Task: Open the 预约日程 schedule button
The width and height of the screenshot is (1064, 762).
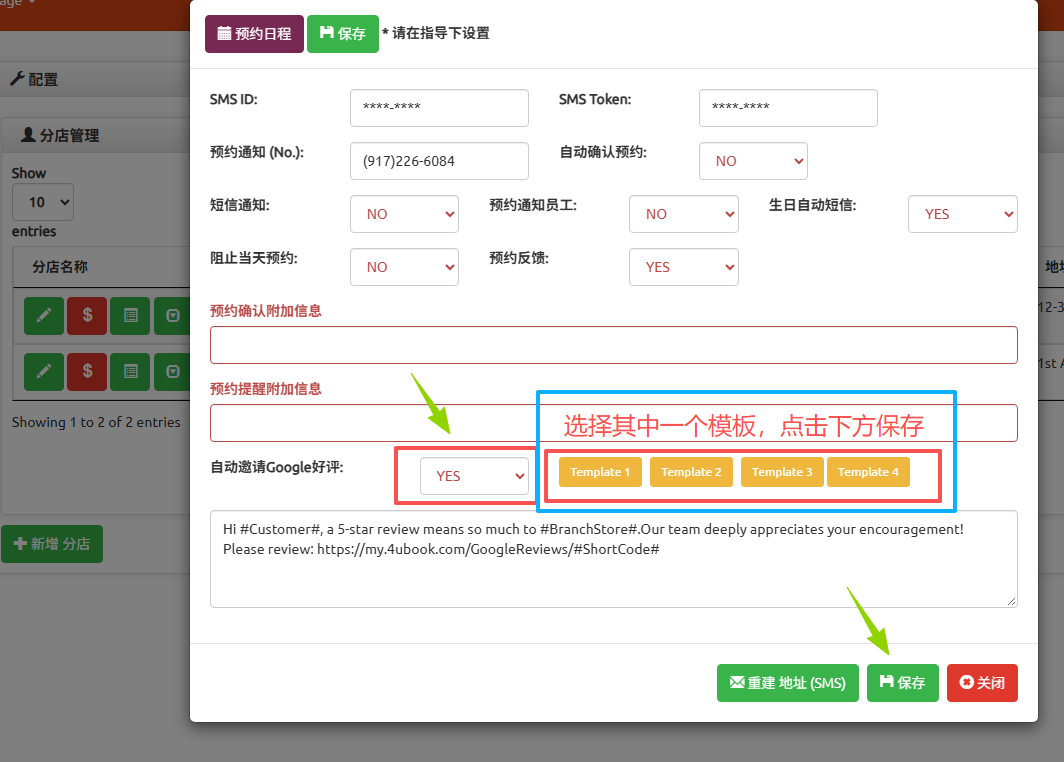Action: 254,34
